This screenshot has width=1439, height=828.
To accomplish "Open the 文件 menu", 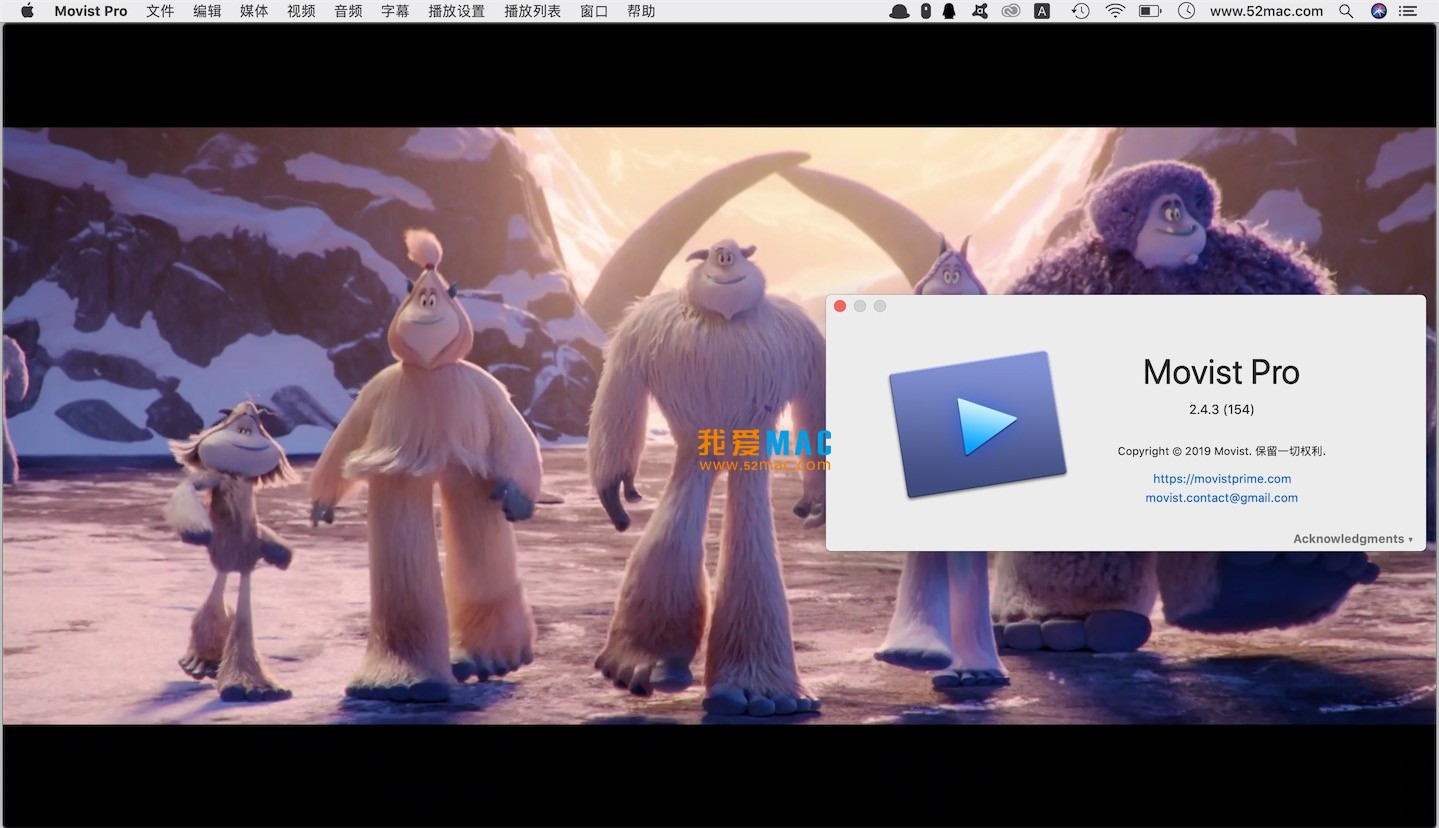I will pyautogui.click(x=160, y=11).
